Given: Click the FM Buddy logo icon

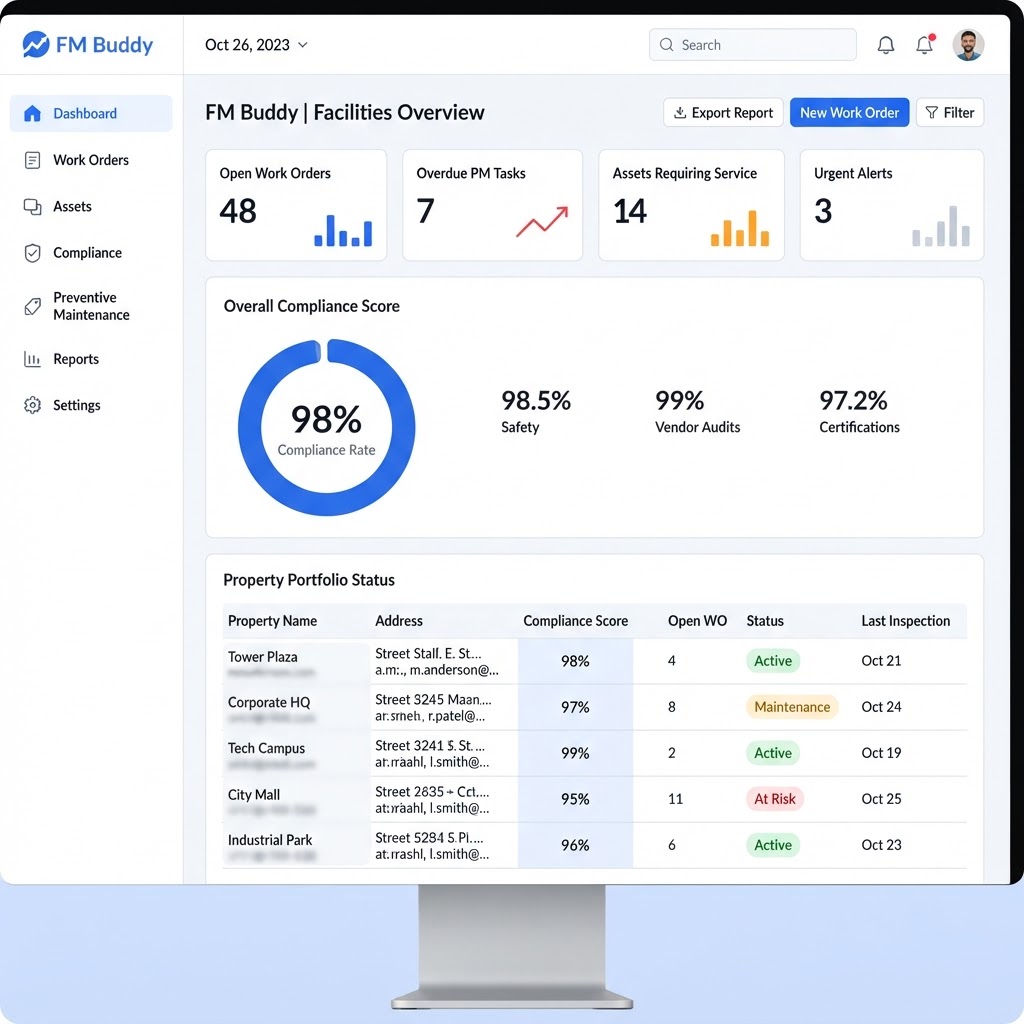Looking at the screenshot, I should (x=35, y=44).
